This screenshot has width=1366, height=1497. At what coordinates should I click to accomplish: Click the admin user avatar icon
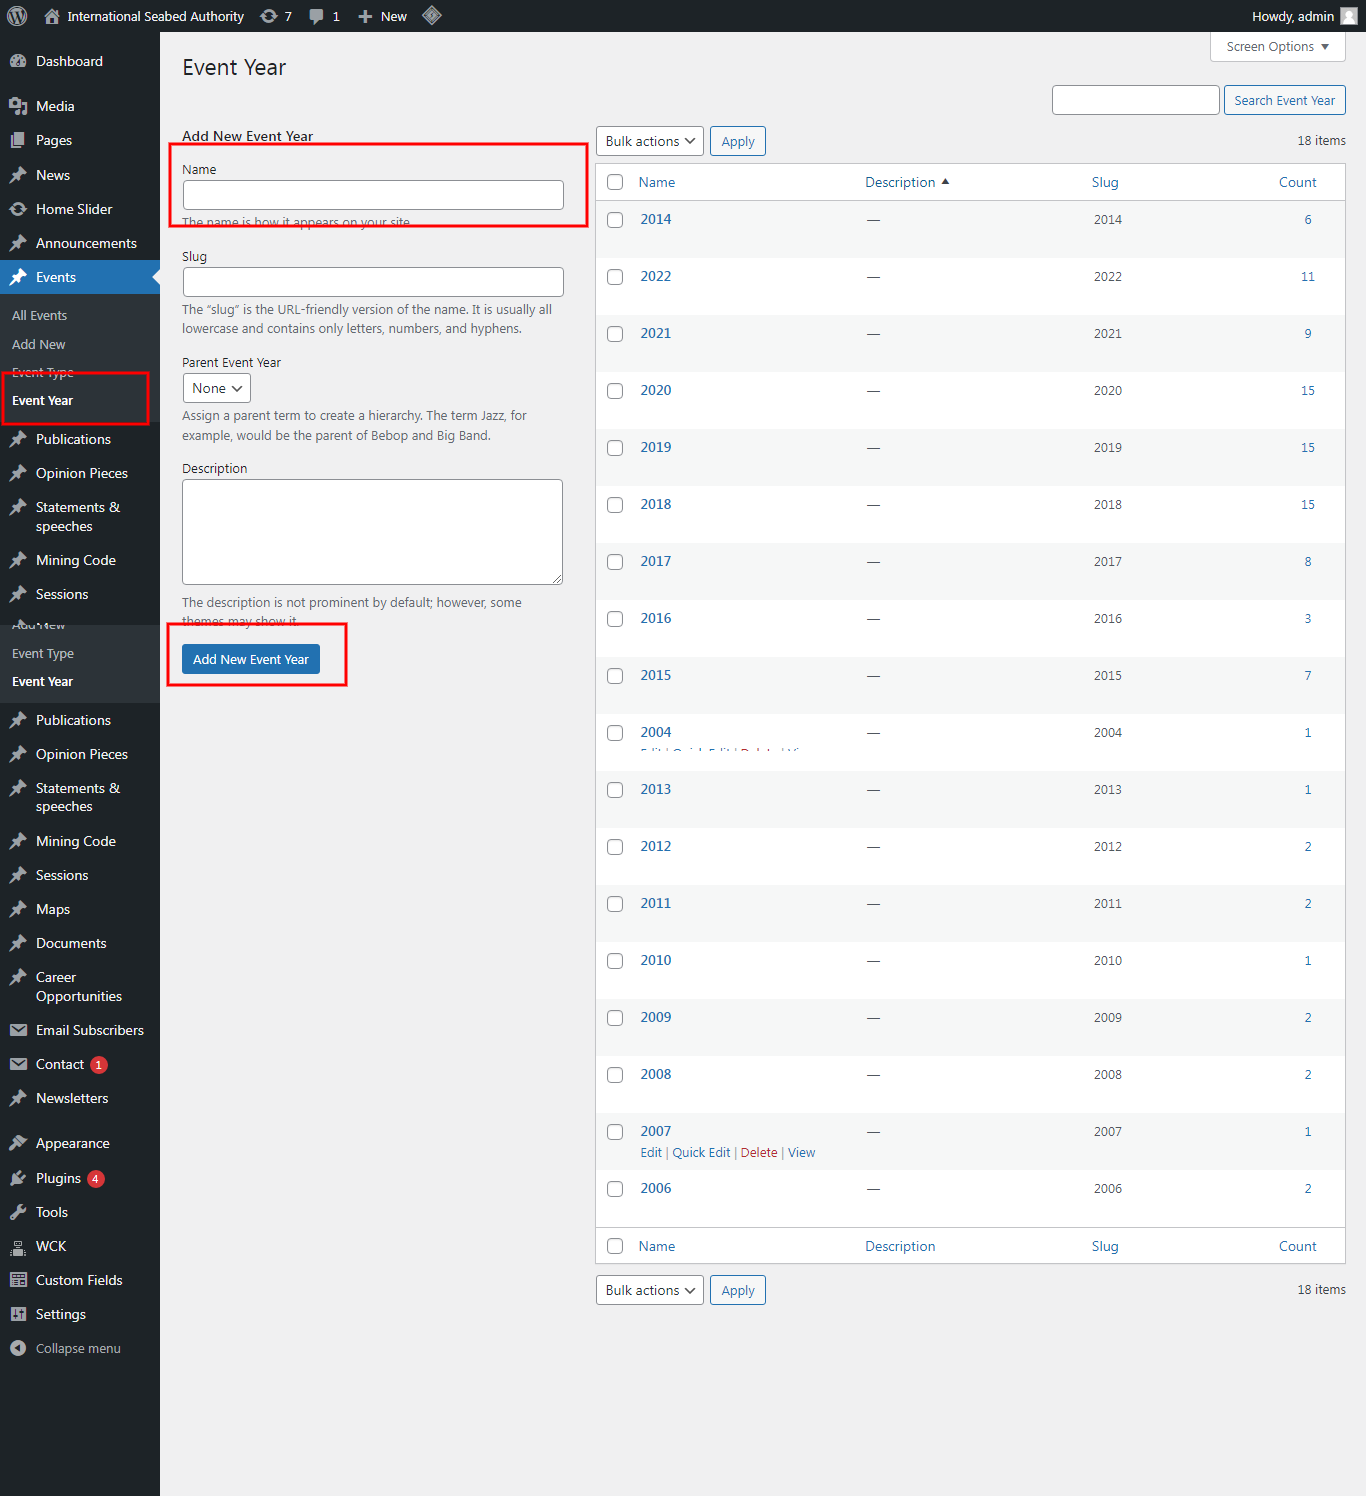click(1349, 16)
